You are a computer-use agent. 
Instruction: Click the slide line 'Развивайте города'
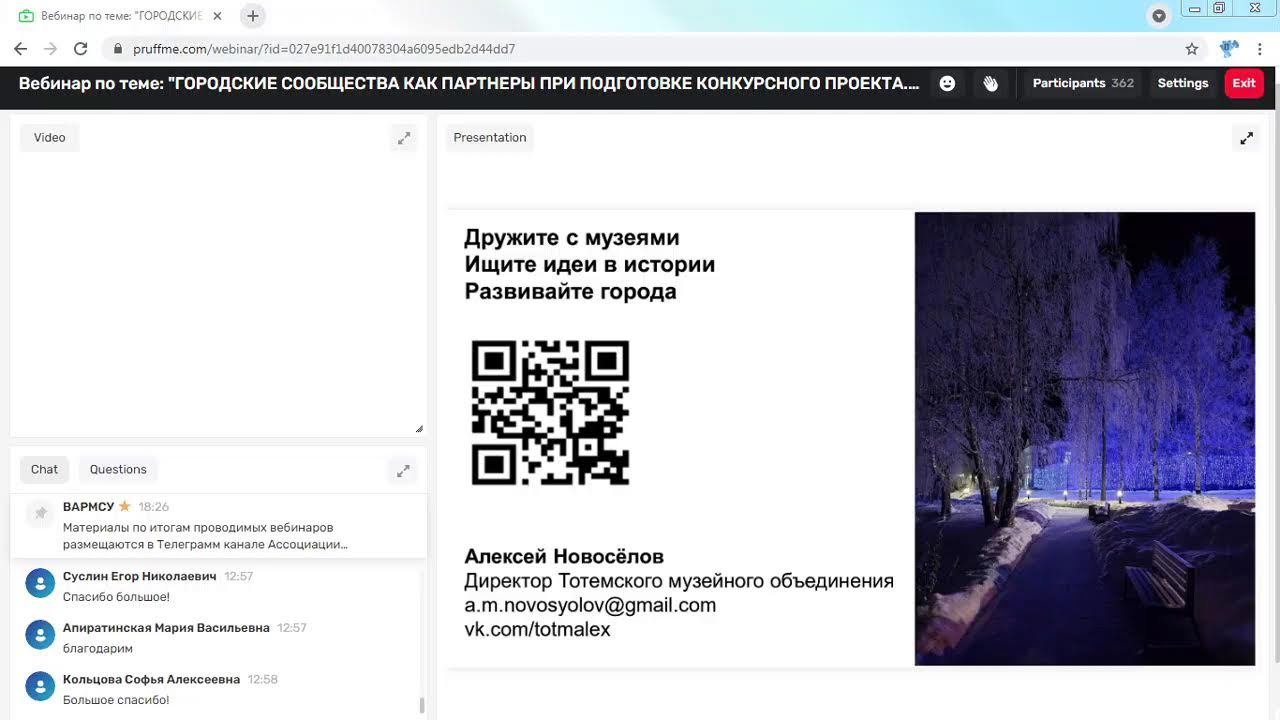click(x=570, y=292)
